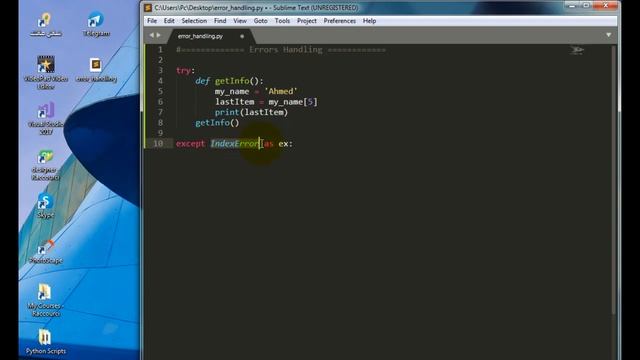Go to previous tab with left arrow
This screenshot has height=360, width=640.
click(x=151, y=36)
